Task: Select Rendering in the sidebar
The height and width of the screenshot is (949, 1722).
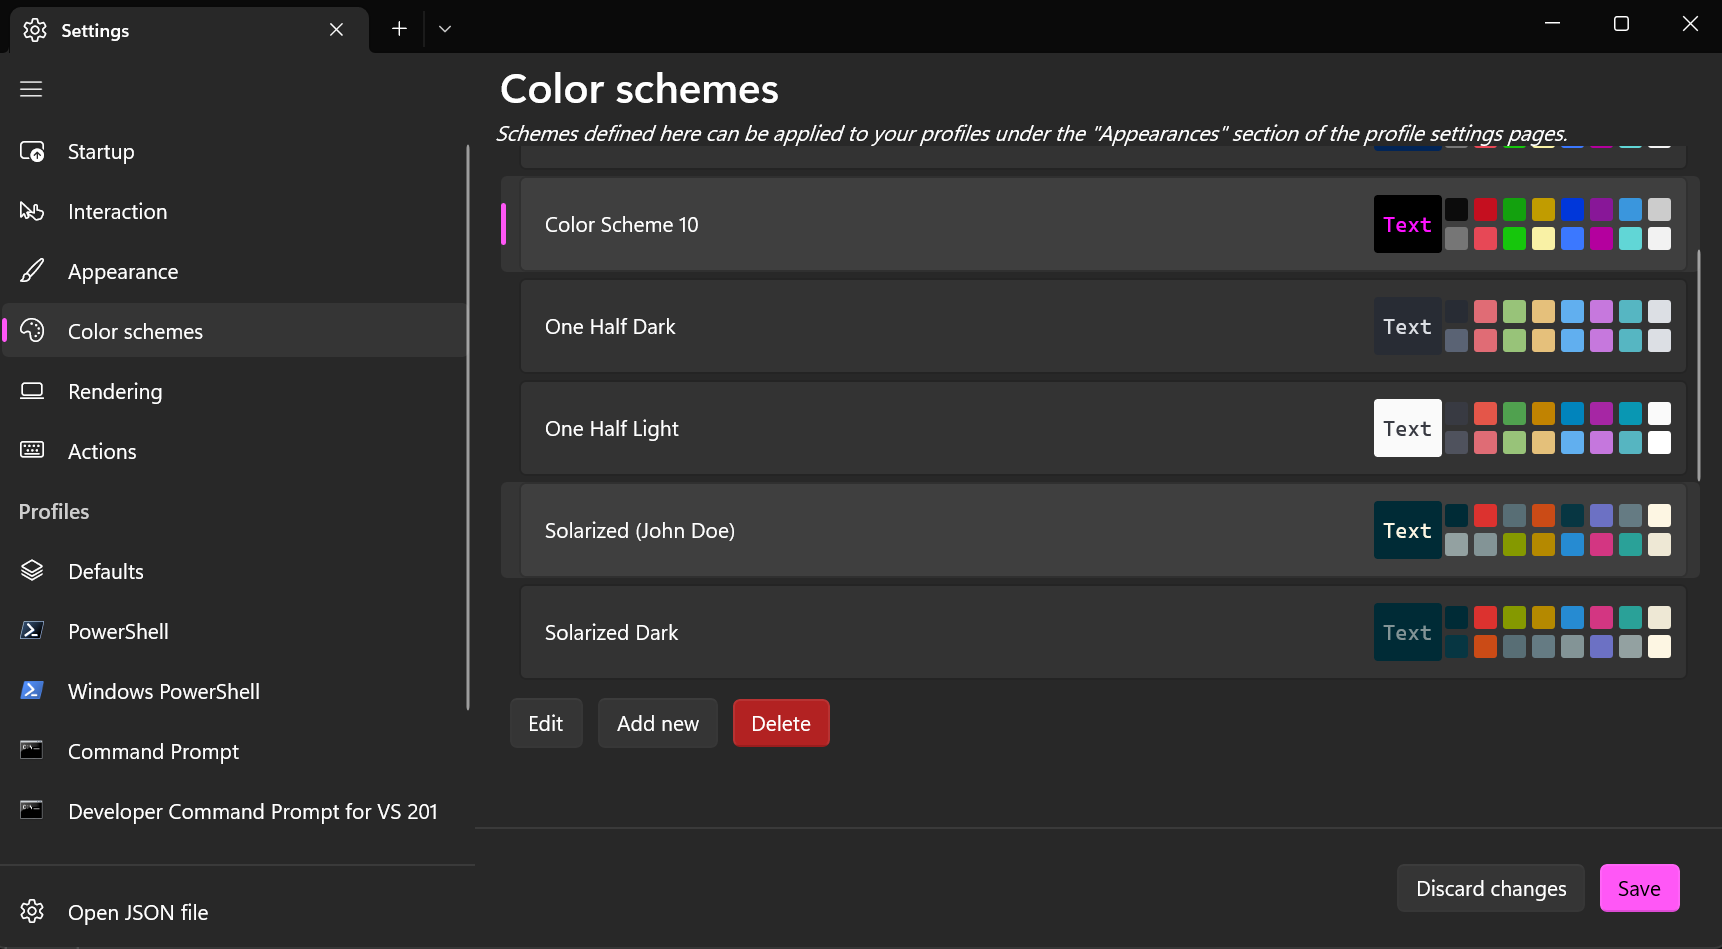Action: (235, 392)
